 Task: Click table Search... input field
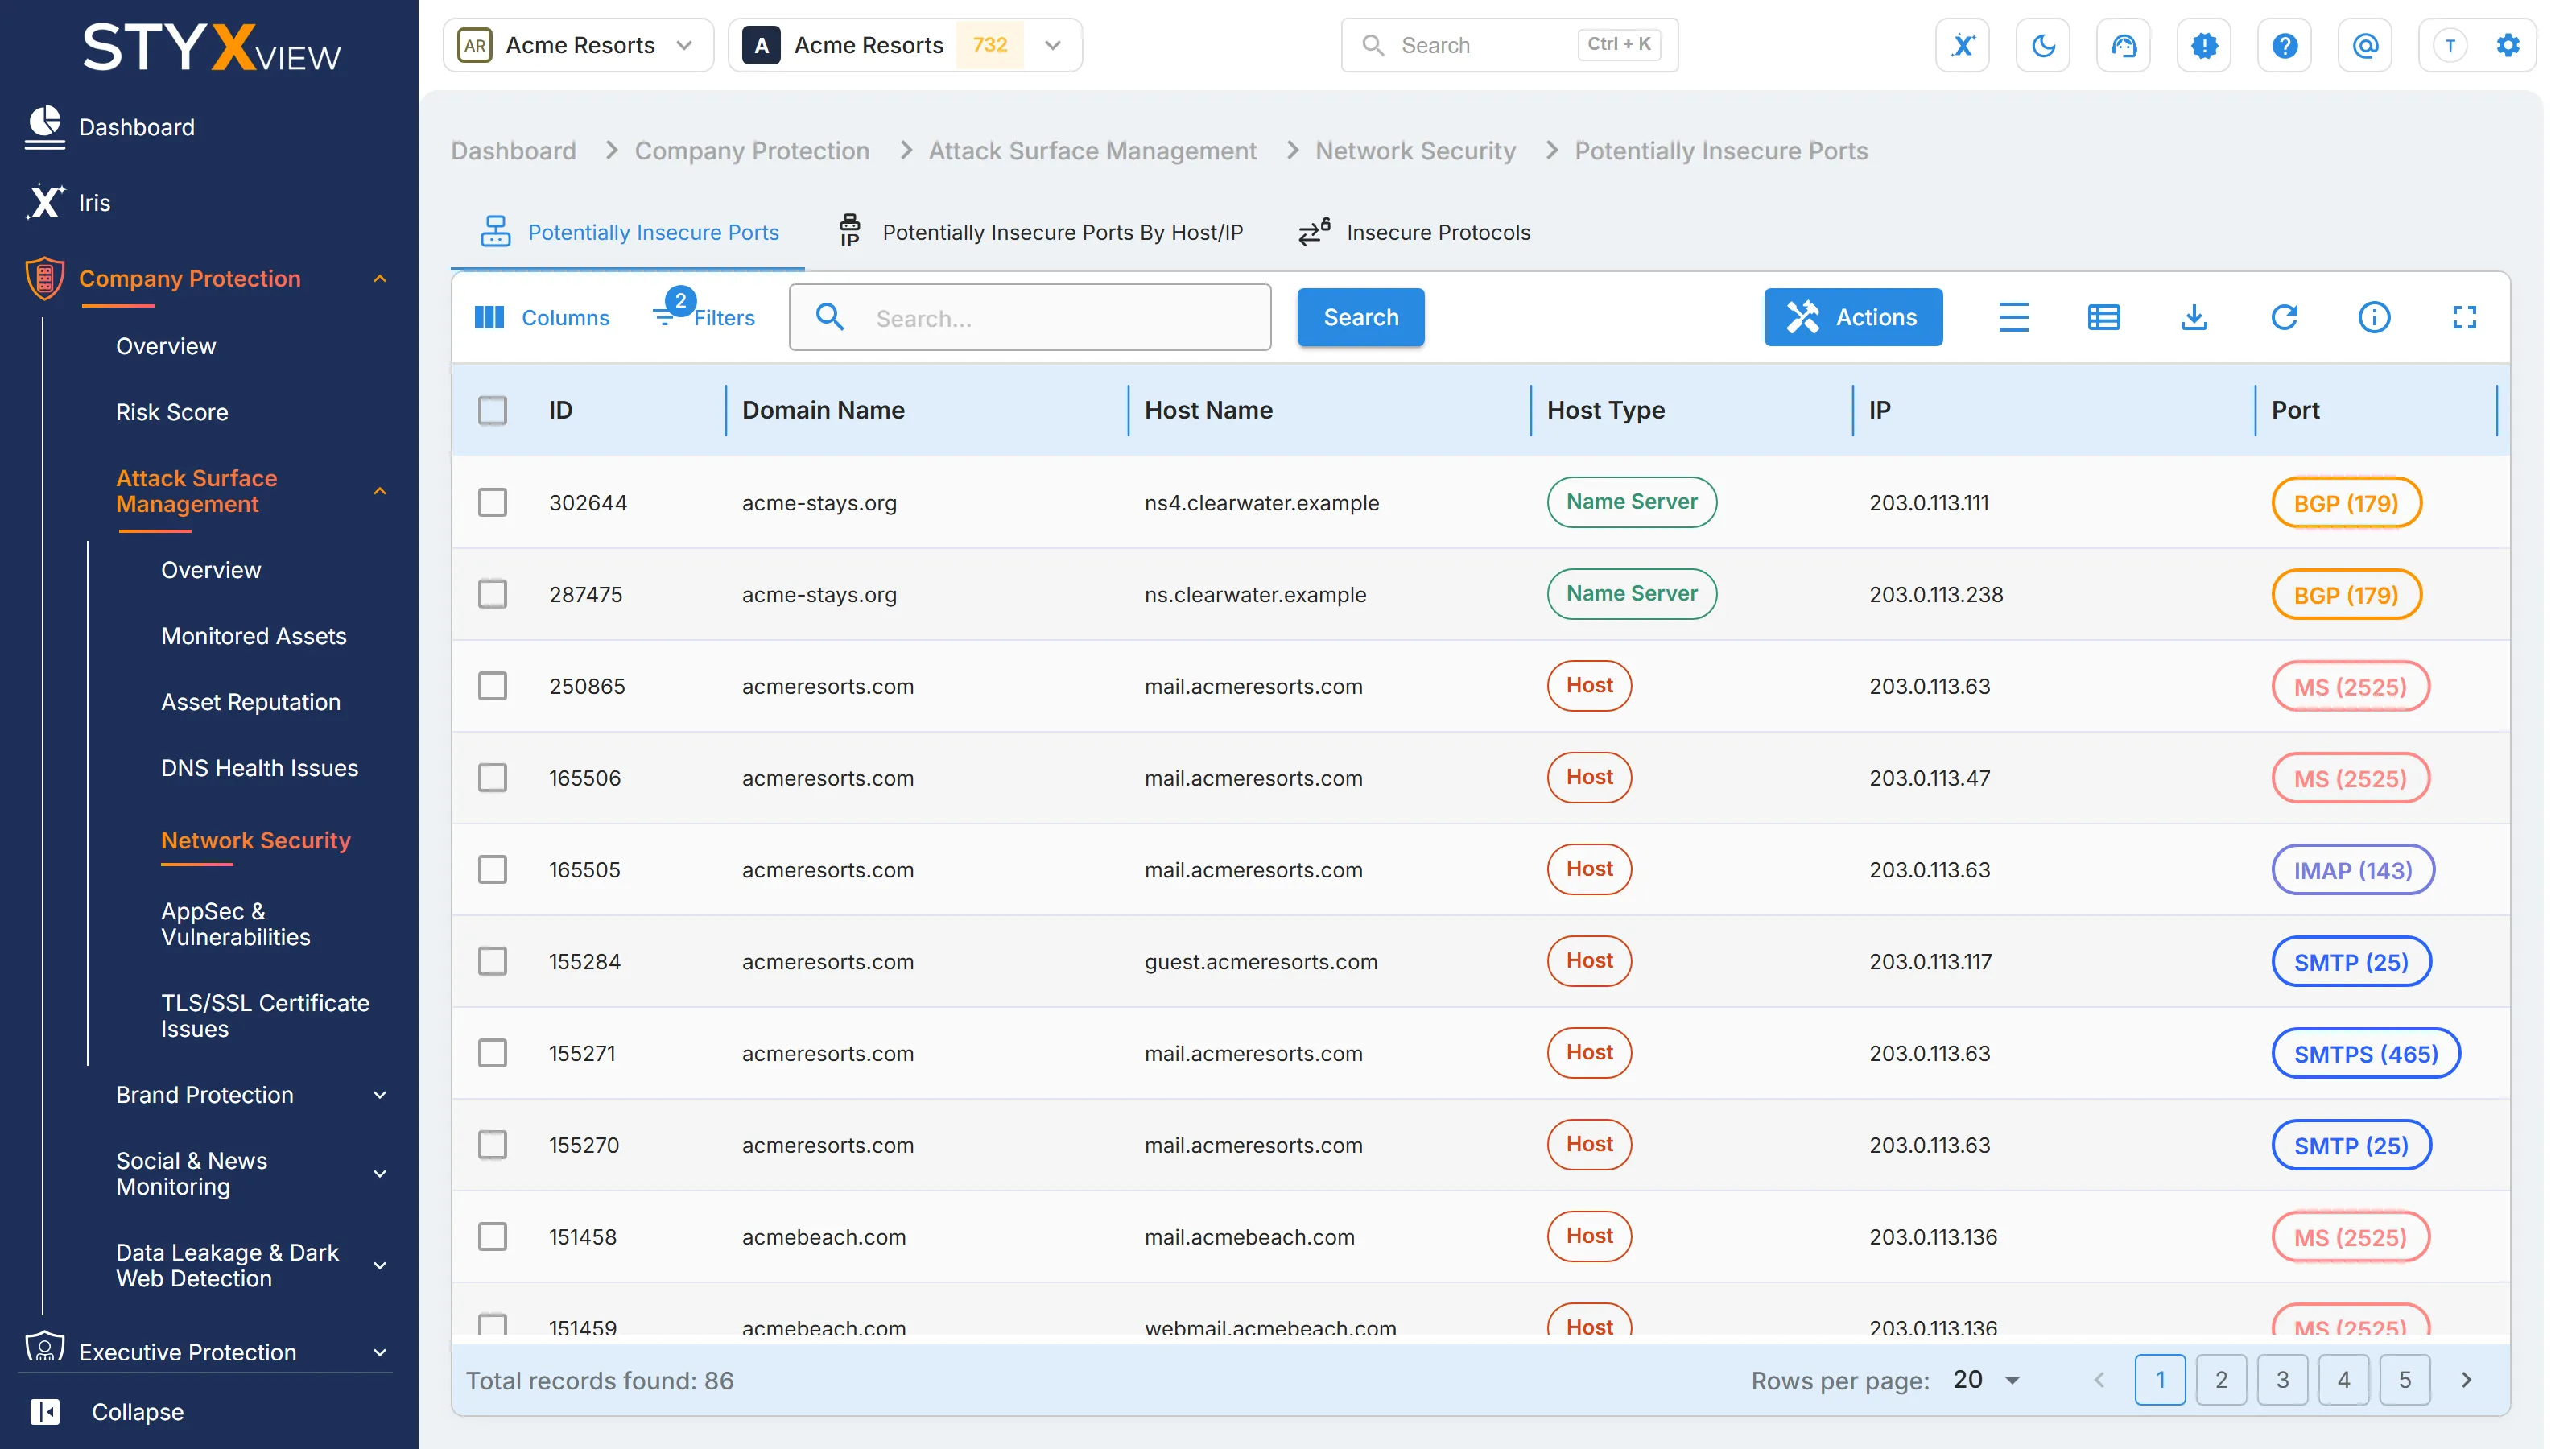[1029, 317]
